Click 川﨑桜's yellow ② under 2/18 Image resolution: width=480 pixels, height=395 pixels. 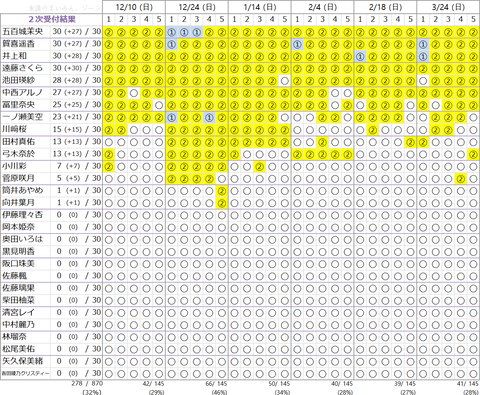(373, 130)
